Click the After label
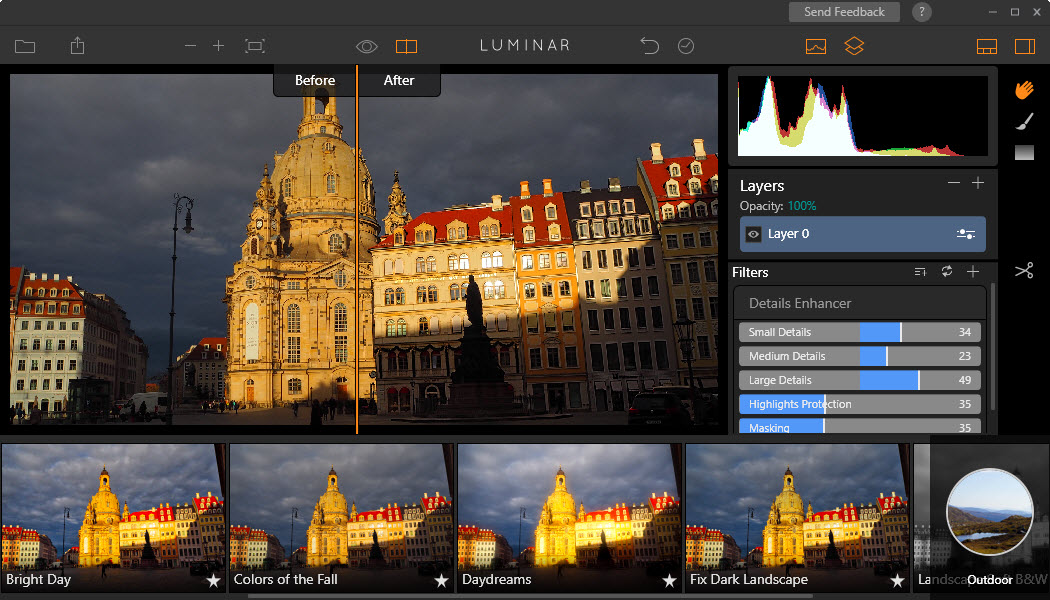 (x=398, y=80)
